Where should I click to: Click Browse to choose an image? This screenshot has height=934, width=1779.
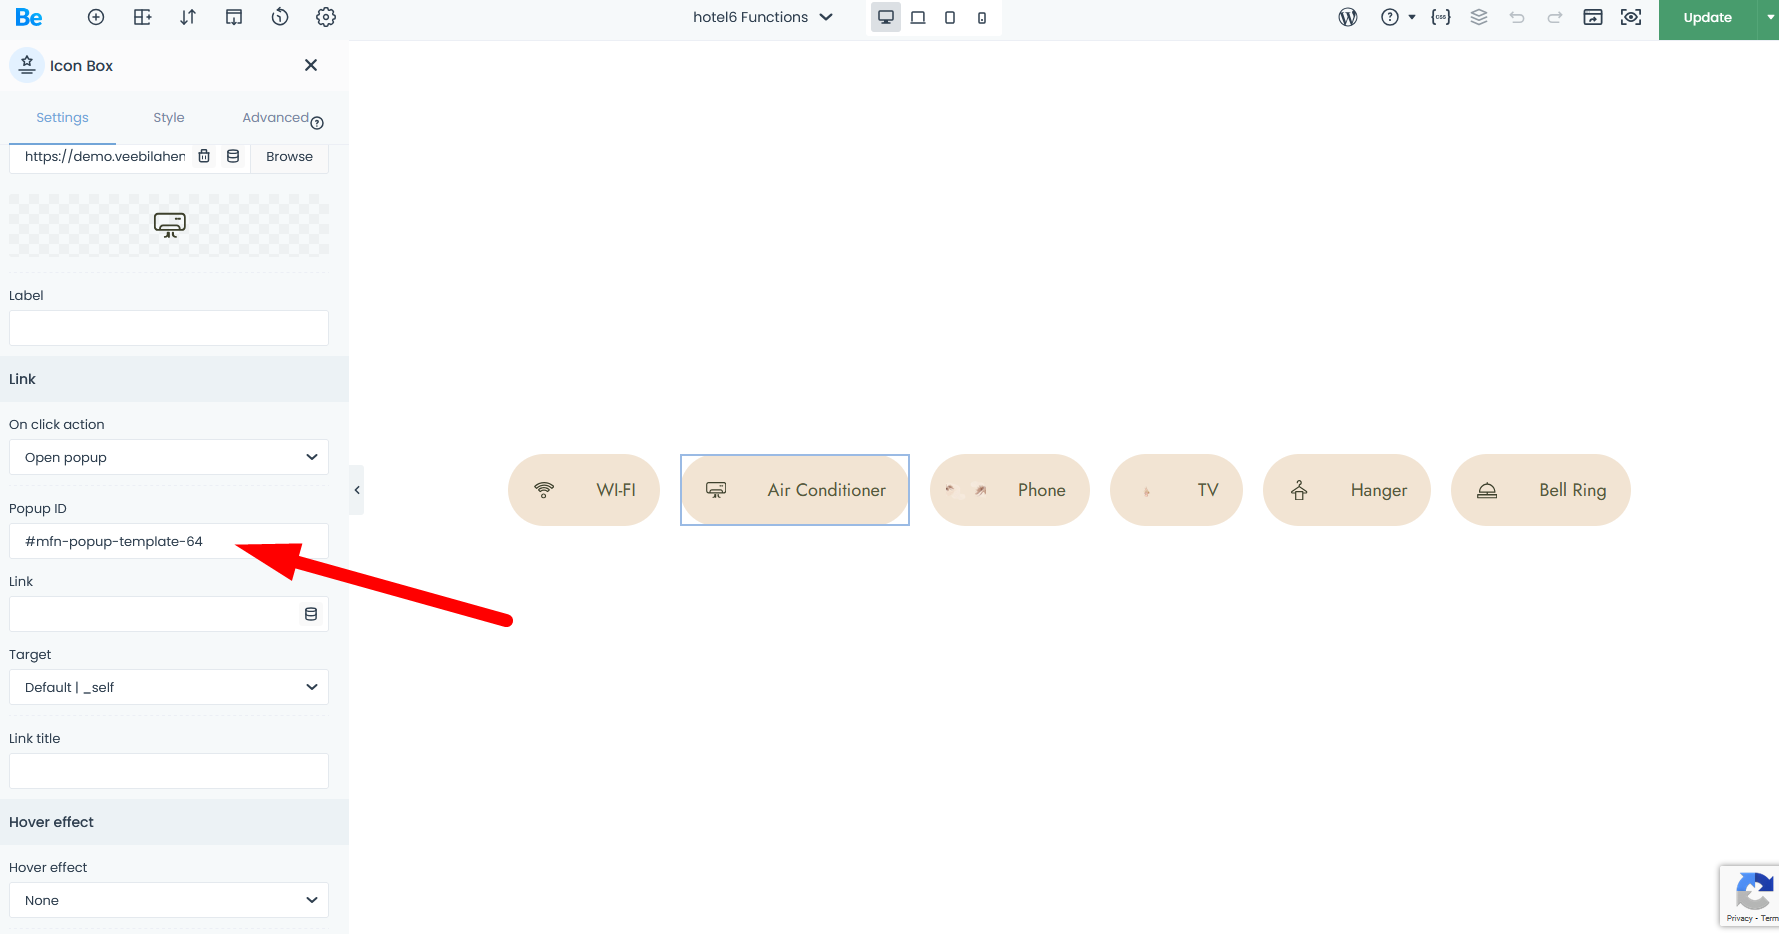(x=289, y=156)
